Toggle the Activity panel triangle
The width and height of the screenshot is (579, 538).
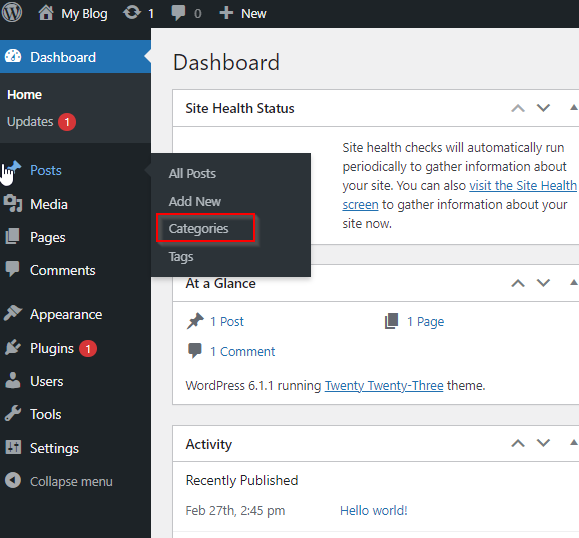click(573, 442)
